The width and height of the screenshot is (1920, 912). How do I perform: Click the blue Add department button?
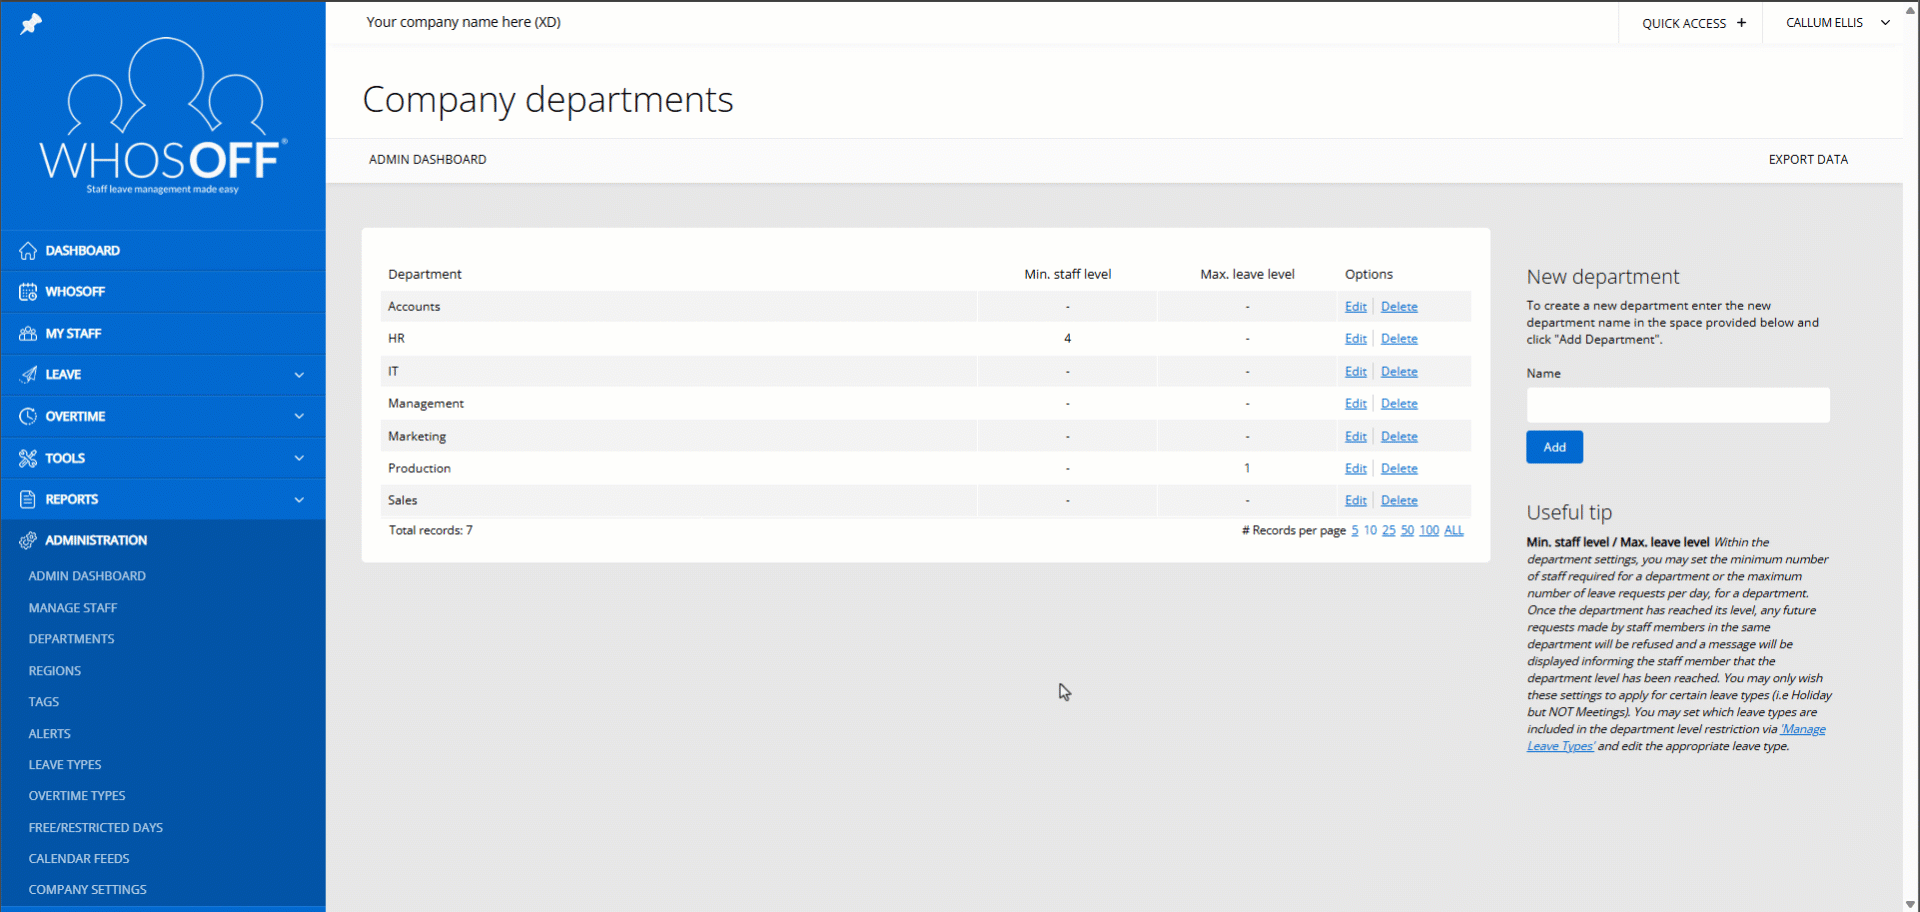tap(1554, 447)
